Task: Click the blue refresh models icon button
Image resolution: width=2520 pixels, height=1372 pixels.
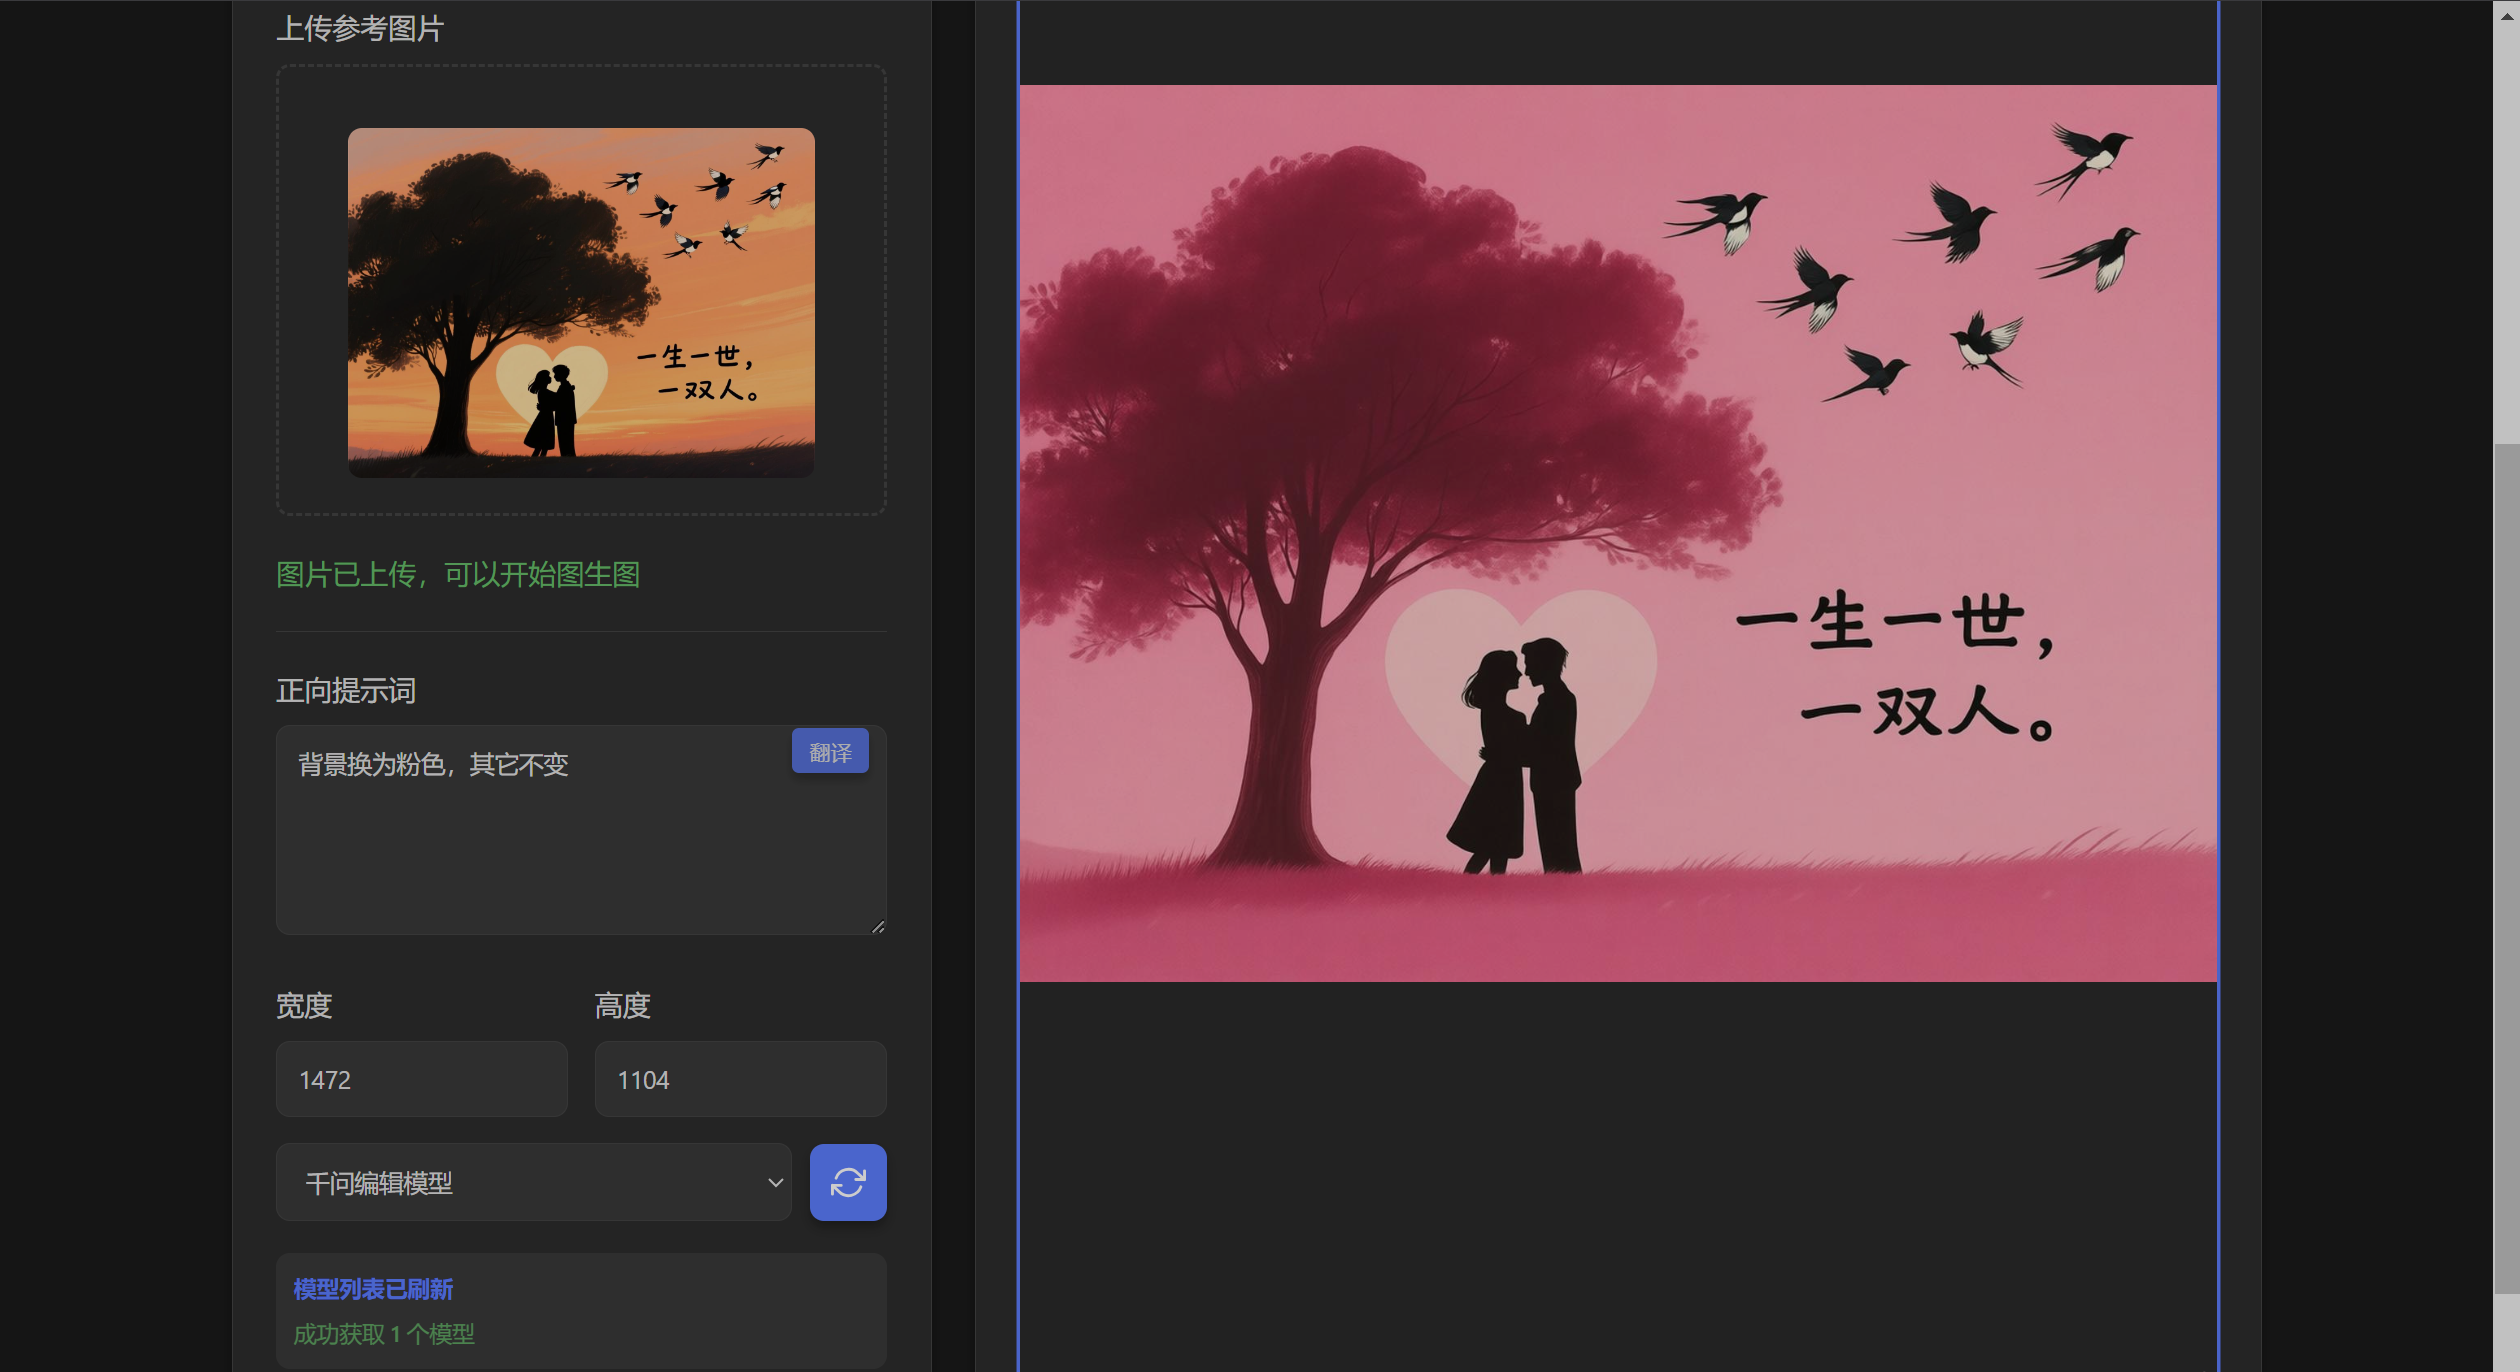Action: (x=847, y=1182)
